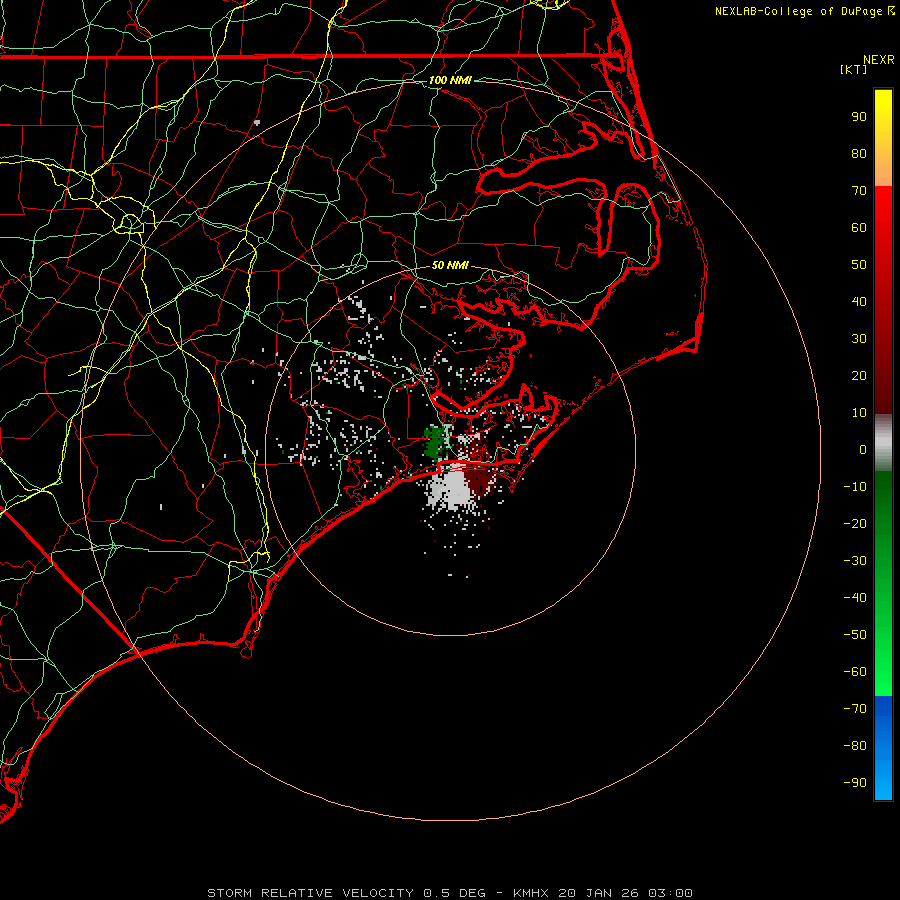The height and width of the screenshot is (900, 900).
Task: Click the -60 value on the velocity scale
Action: coord(855,672)
